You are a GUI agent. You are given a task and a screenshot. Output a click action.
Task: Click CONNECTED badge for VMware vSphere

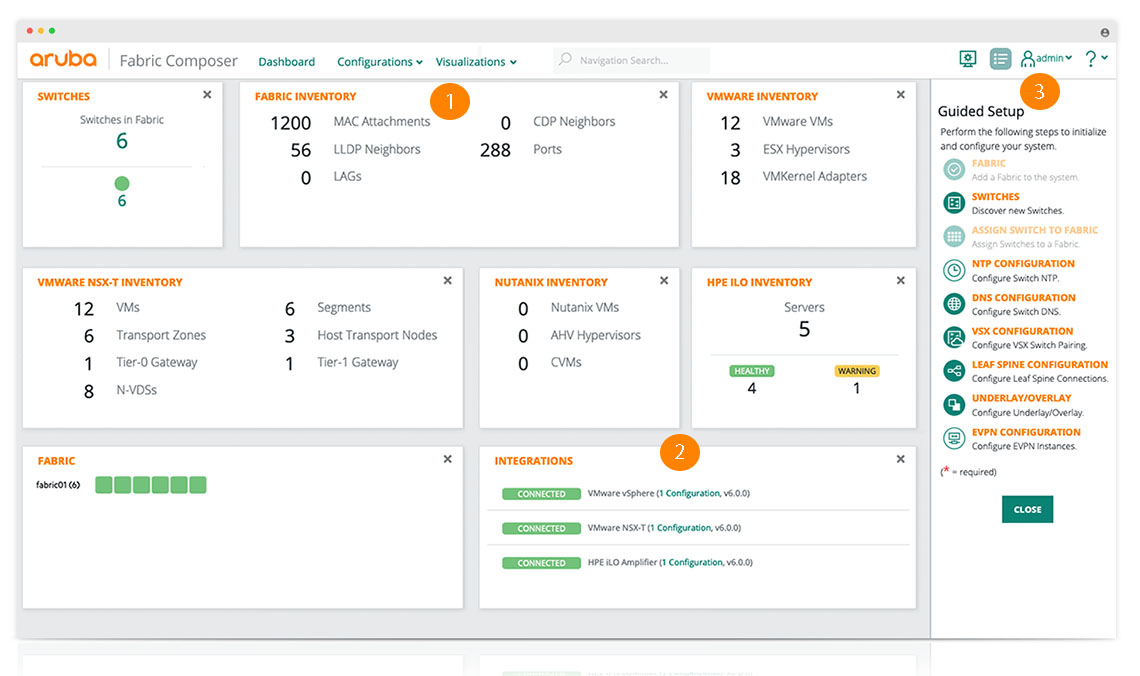[542, 494]
